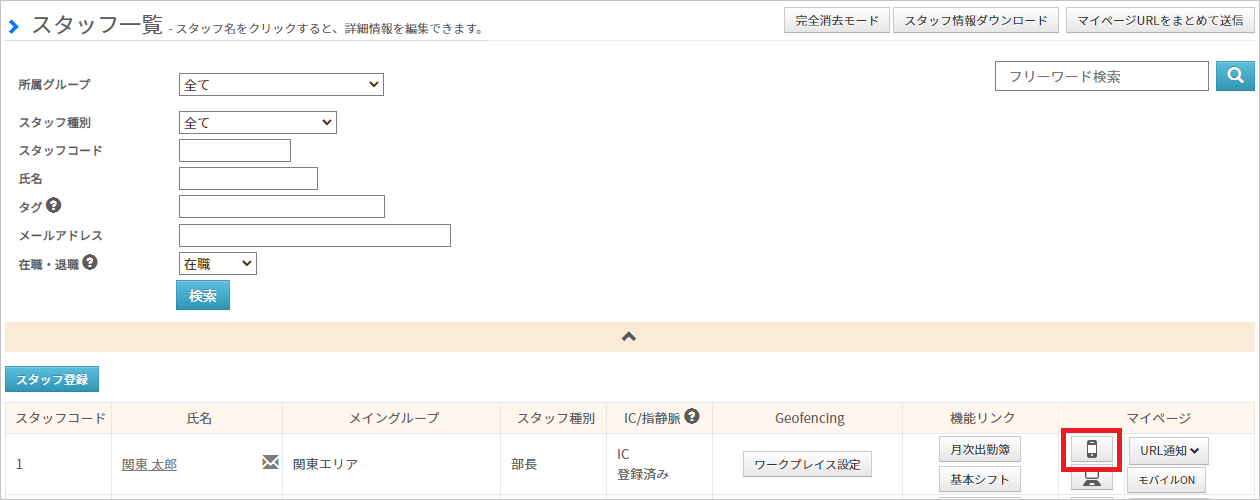Focus the フリーワード検索 input field
Screen dimensions: 1260x500
pyautogui.click(x=1102, y=76)
